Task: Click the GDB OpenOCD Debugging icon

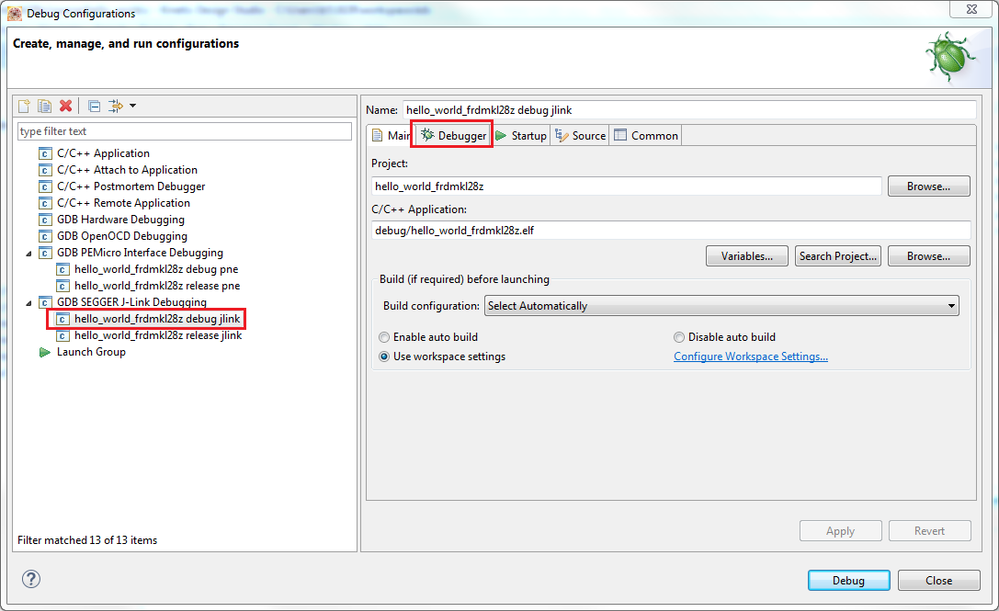Action: (x=45, y=236)
